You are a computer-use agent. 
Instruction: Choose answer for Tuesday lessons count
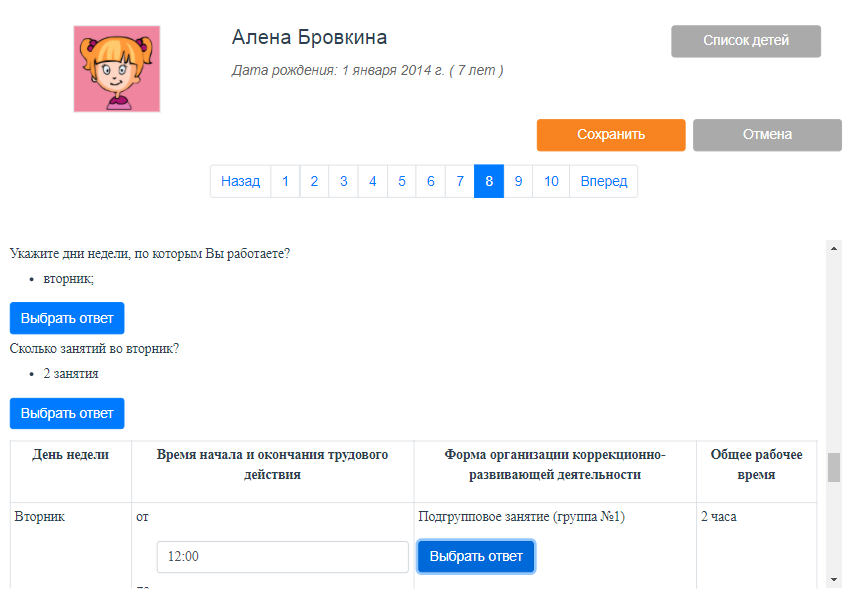point(67,413)
